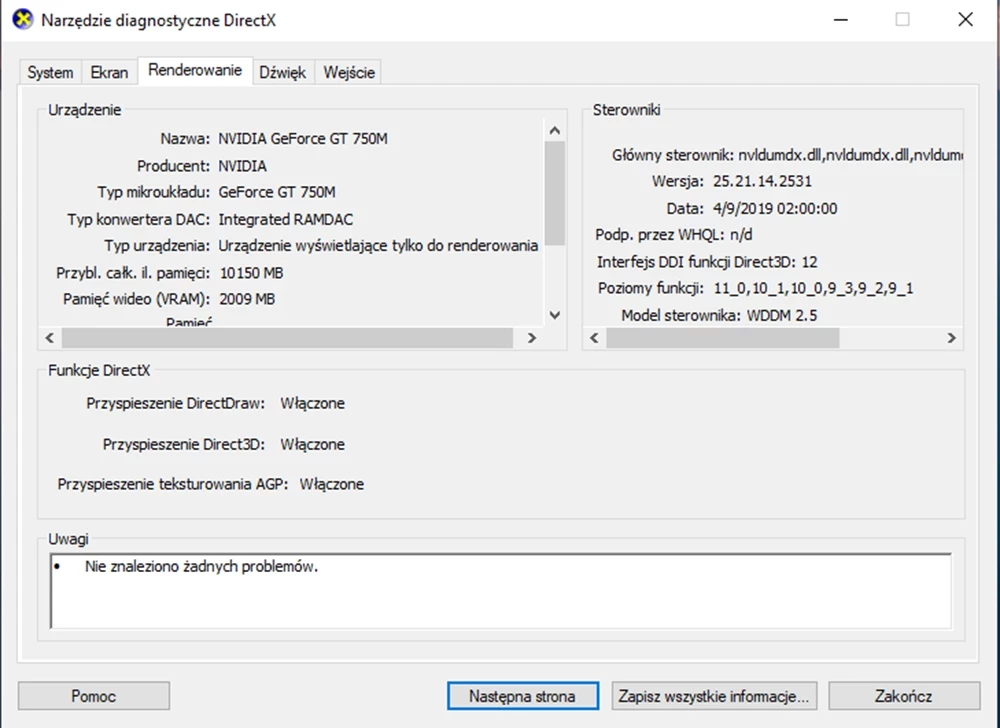Click the Sterowniki horizontal scrollbar thumb
The image size is (1000, 728).
click(x=723, y=338)
